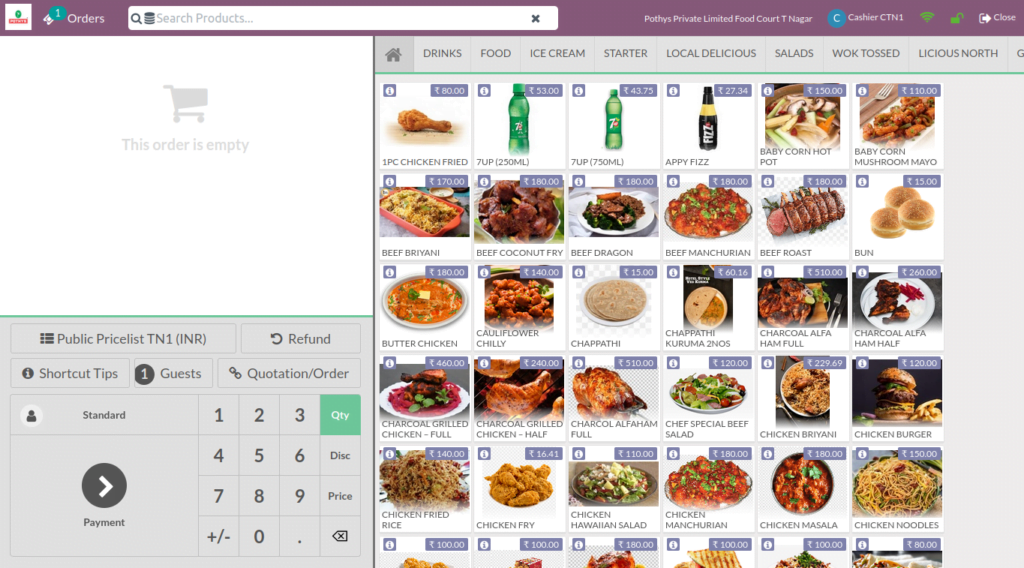Tap numpad key 1
The image size is (1024, 568).
pyautogui.click(x=218, y=415)
